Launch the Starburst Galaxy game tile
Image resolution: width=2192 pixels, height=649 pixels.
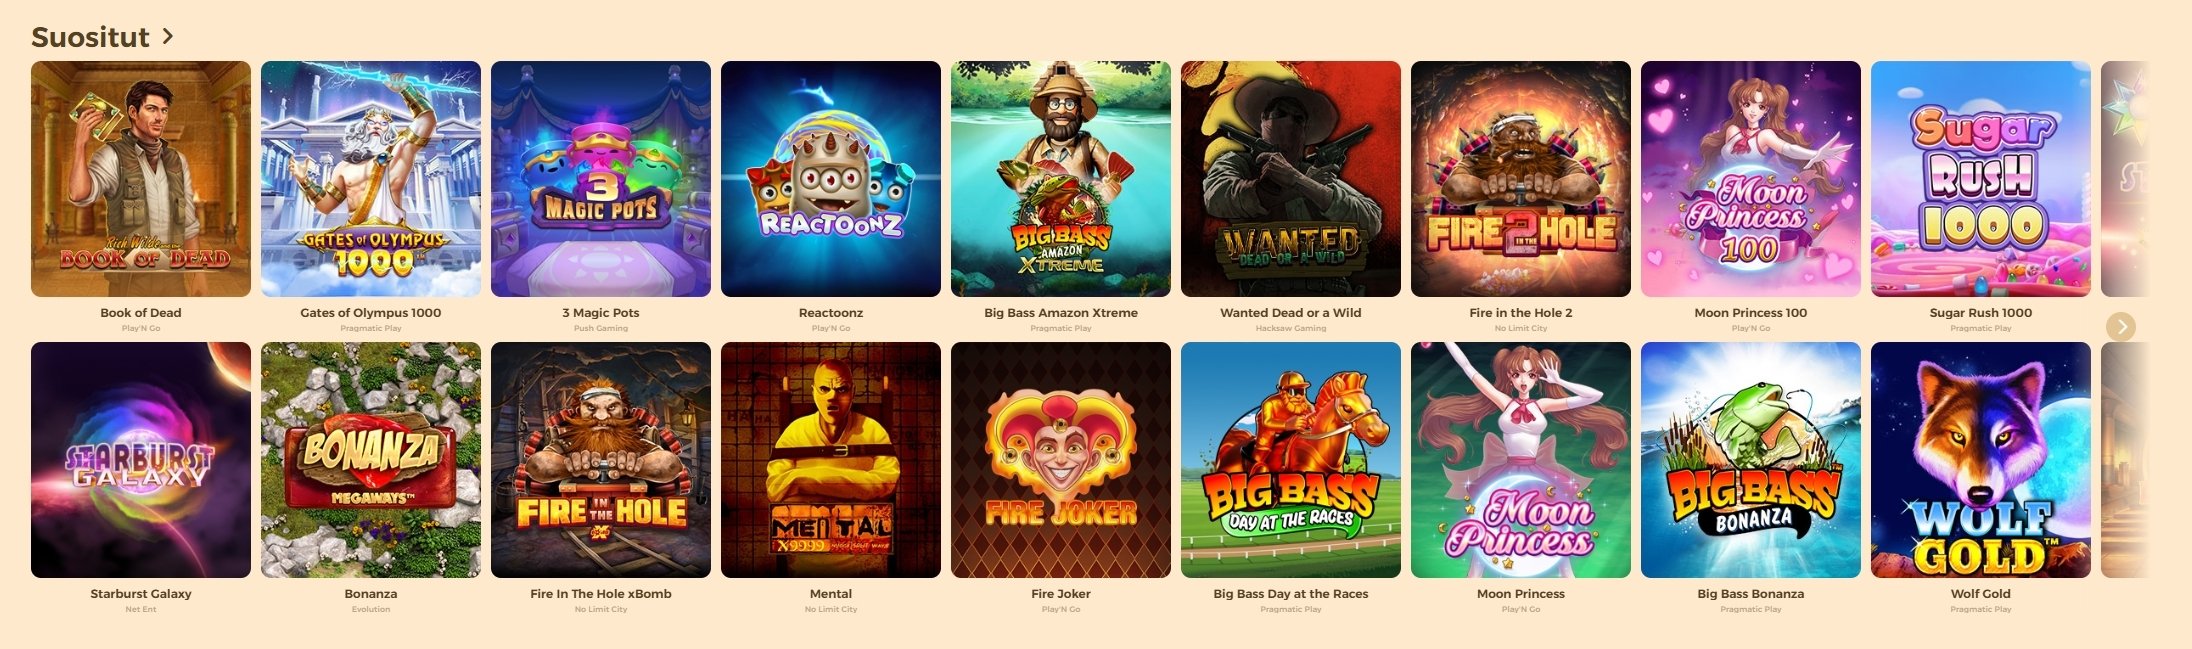(x=141, y=460)
